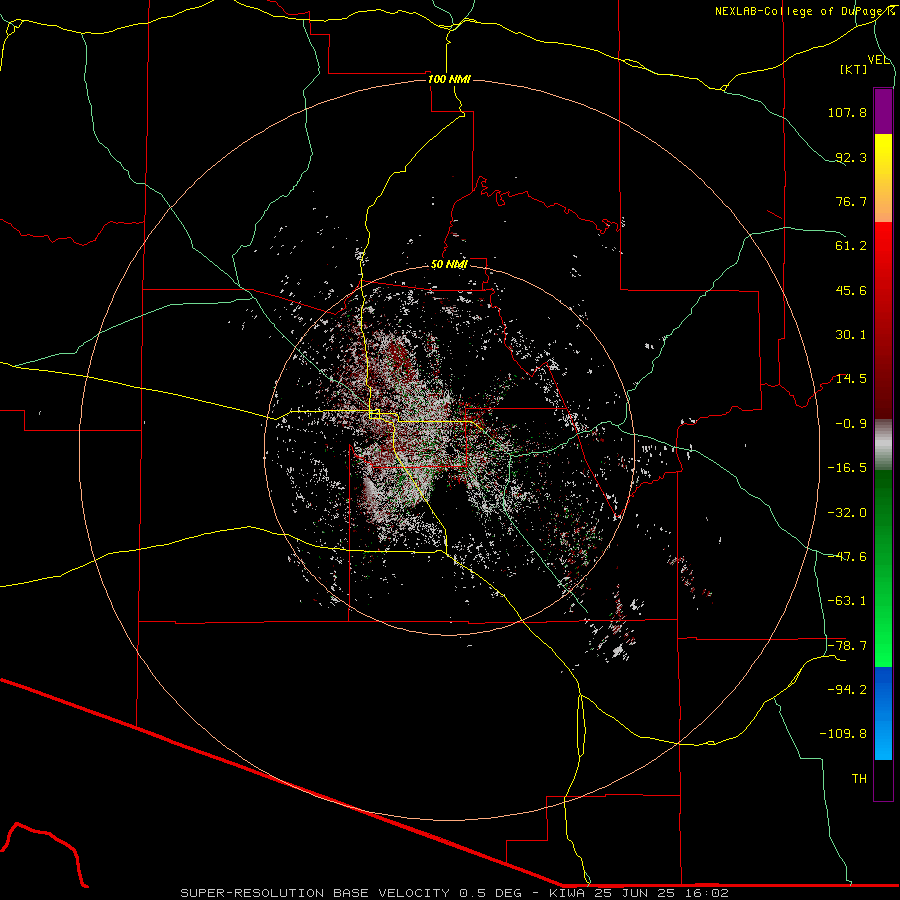Click the purple segment of the color bar
This screenshot has height=900, width=900.
tap(883, 111)
